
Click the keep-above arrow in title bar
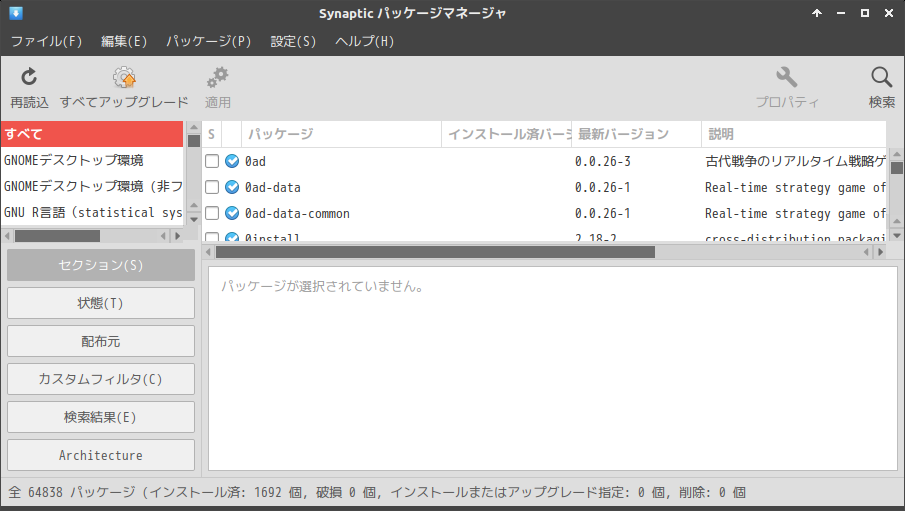coord(817,13)
